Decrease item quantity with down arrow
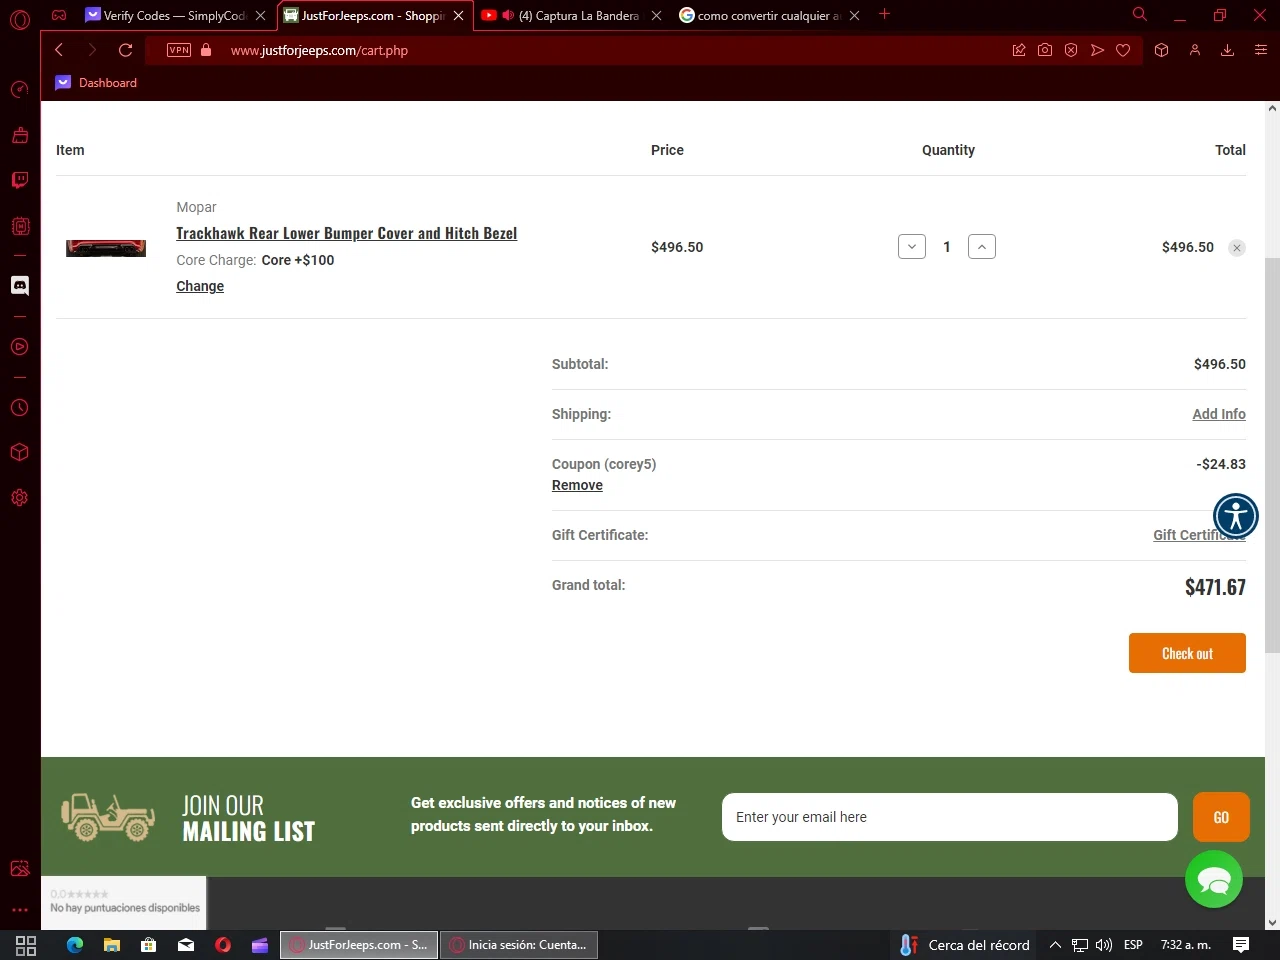This screenshot has width=1280, height=960. tap(912, 247)
